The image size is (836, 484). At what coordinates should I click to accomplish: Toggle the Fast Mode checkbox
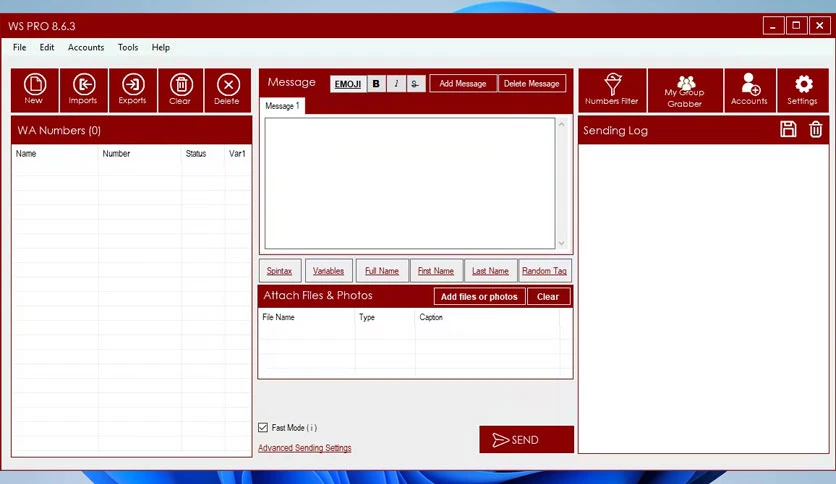[x=263, y=427]
